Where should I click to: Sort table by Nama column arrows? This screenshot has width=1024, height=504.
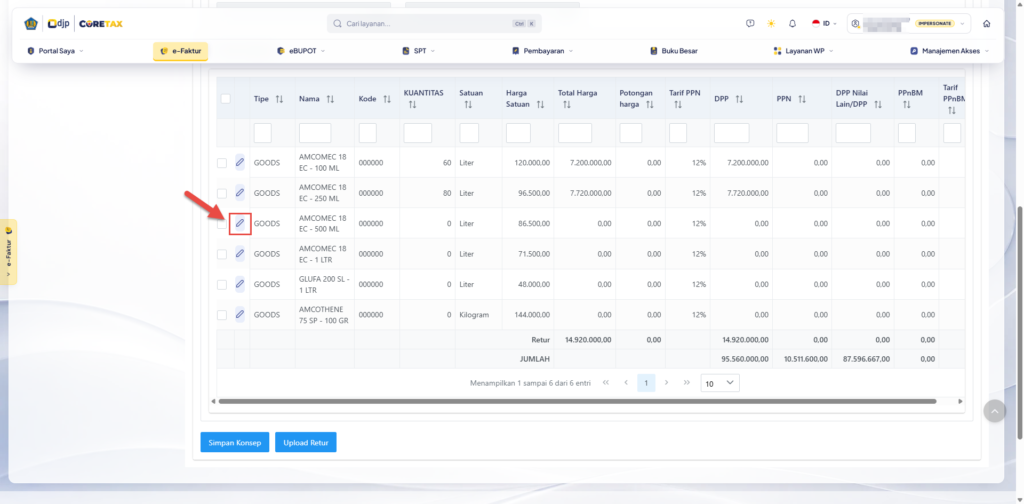click(330, 99)
